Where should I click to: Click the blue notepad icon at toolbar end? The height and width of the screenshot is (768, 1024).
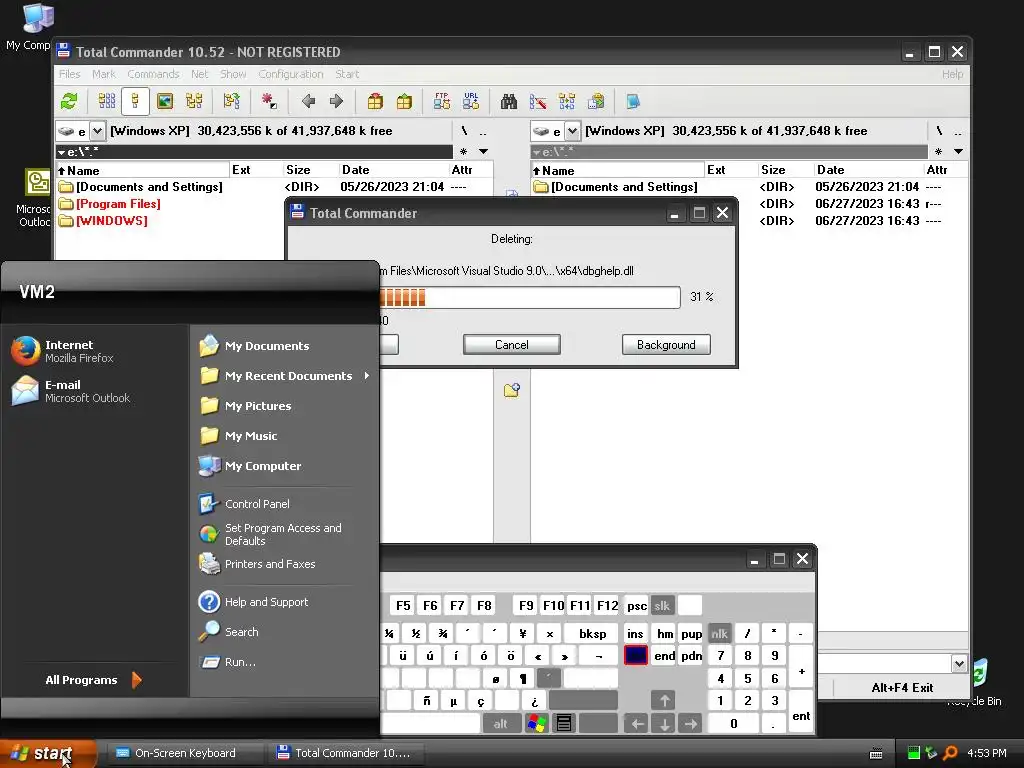point(633,101)
